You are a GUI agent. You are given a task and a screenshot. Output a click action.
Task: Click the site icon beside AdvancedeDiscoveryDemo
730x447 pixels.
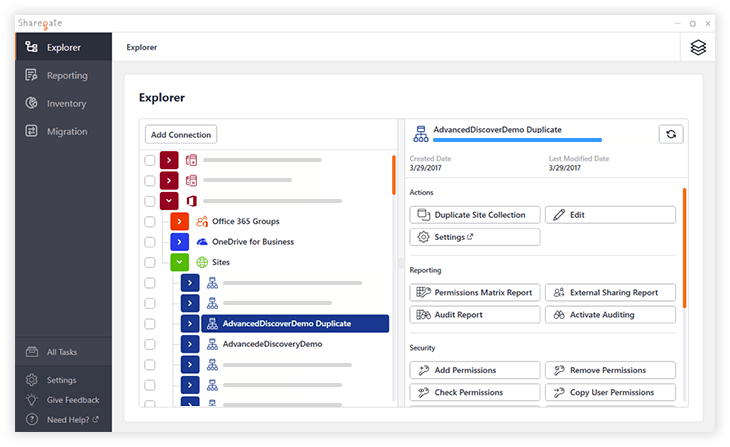point(212,344)
